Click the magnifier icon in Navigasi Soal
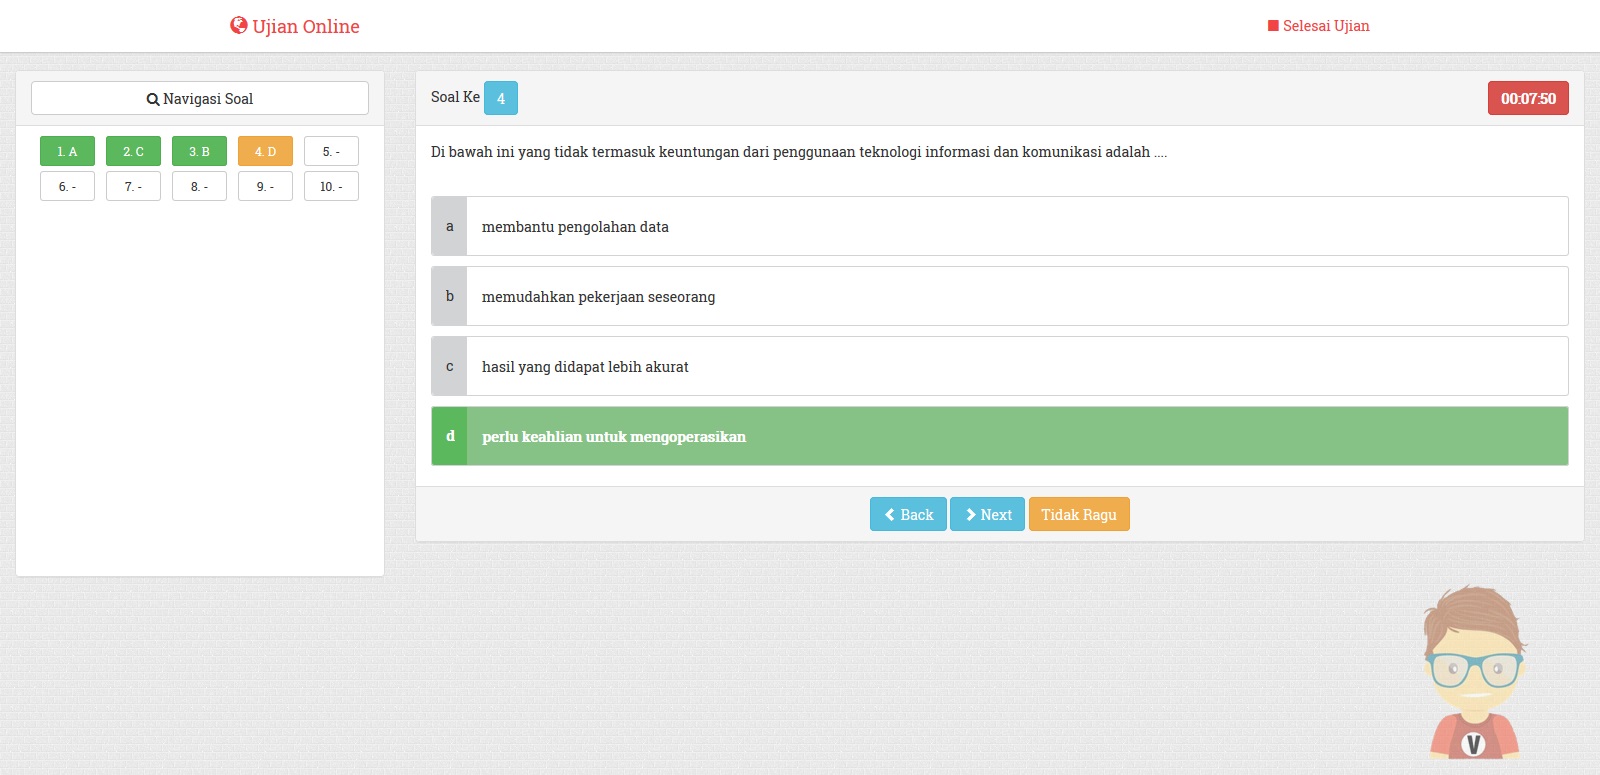This screenshot has height=775, width=1600. [x=153, y=99]
